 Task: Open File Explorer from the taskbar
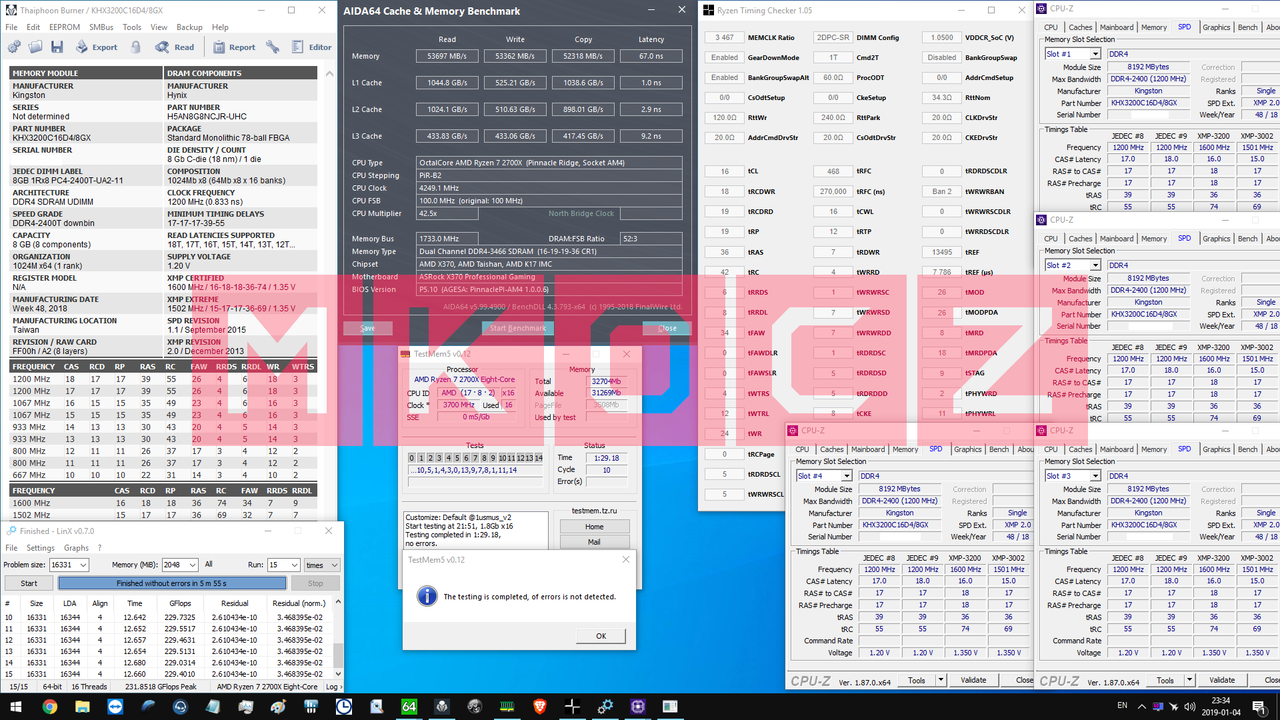(x=82, y=706)
